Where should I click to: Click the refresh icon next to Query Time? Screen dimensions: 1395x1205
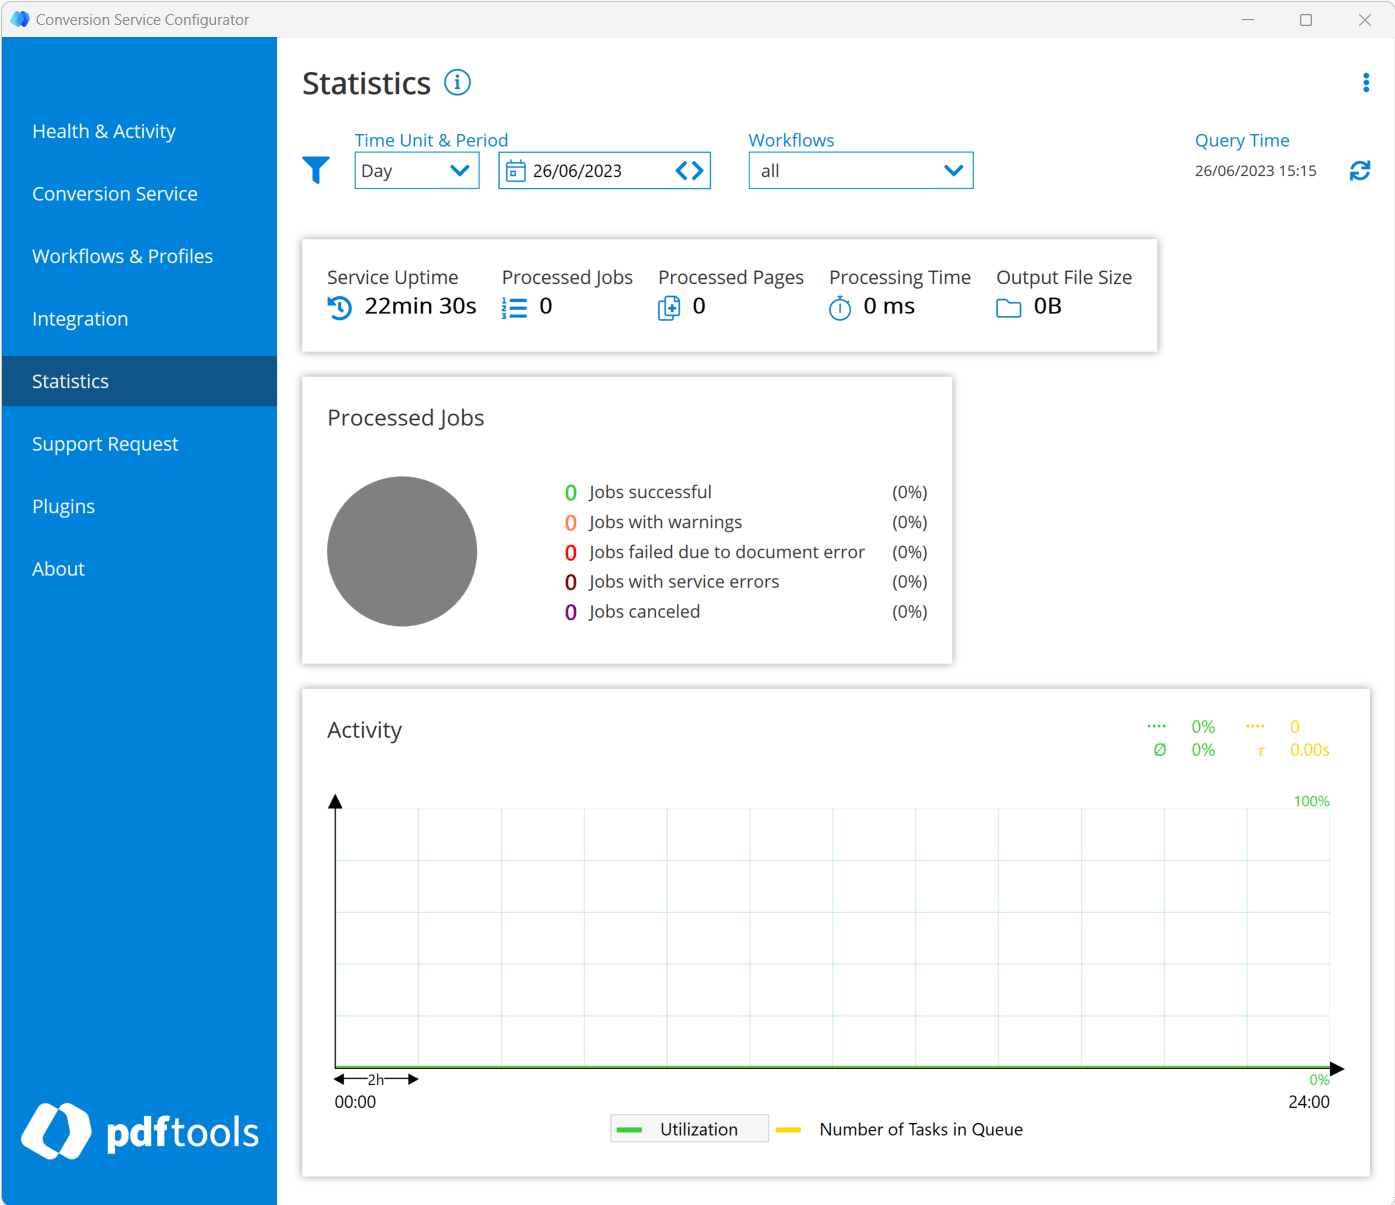click(1360, 170)
